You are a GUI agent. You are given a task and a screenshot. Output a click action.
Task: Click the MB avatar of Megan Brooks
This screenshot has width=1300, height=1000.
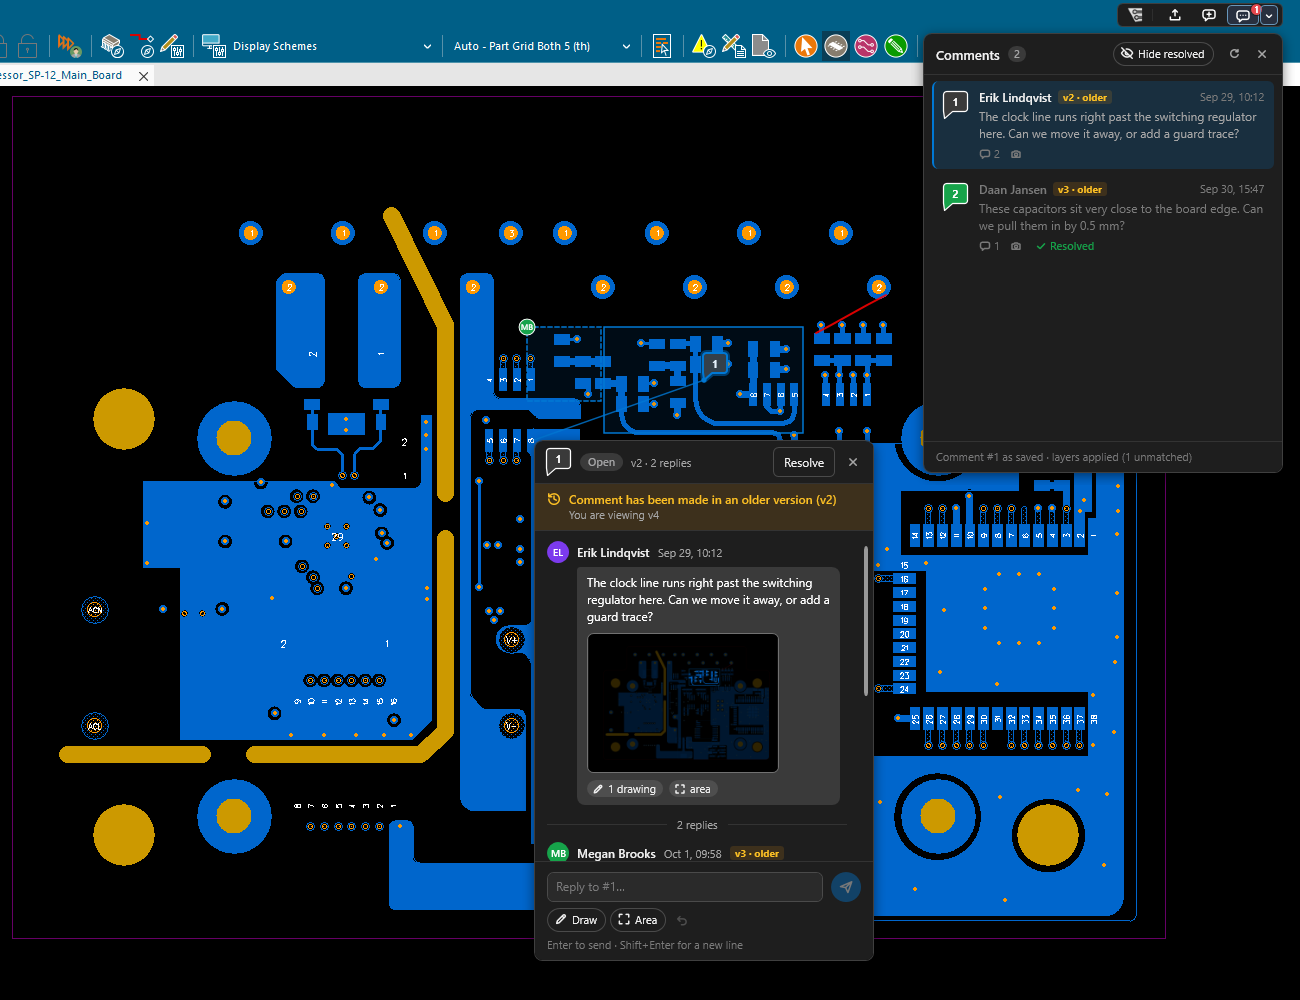[558, 853]
